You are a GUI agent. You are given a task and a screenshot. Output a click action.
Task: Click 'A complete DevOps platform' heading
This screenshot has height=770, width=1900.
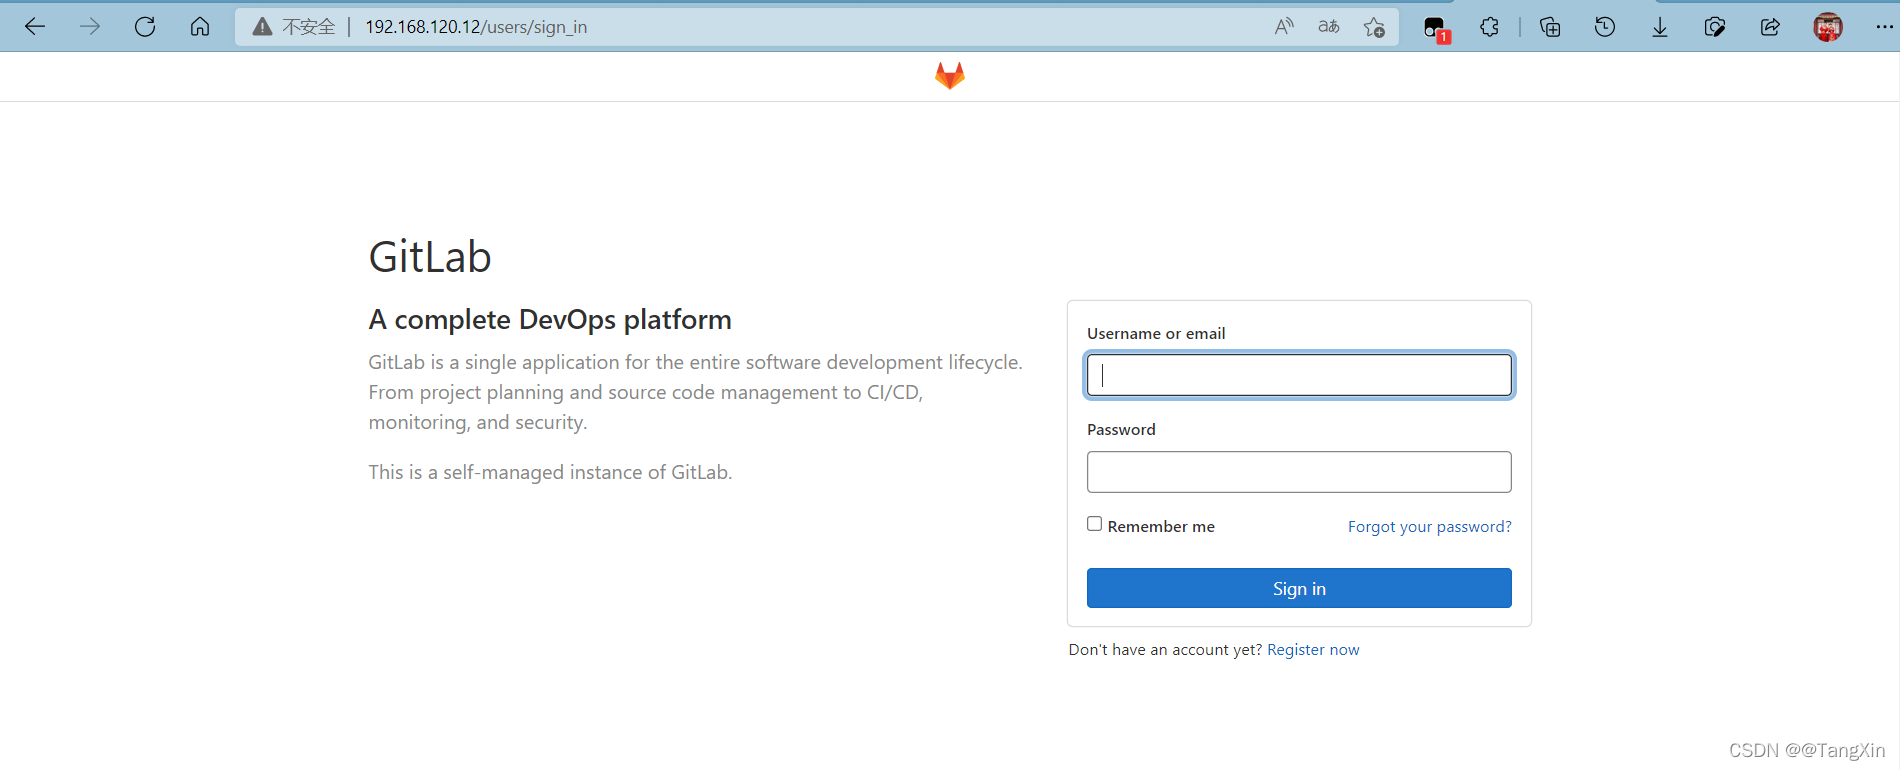pyautogui.click(x=550, y=320)
